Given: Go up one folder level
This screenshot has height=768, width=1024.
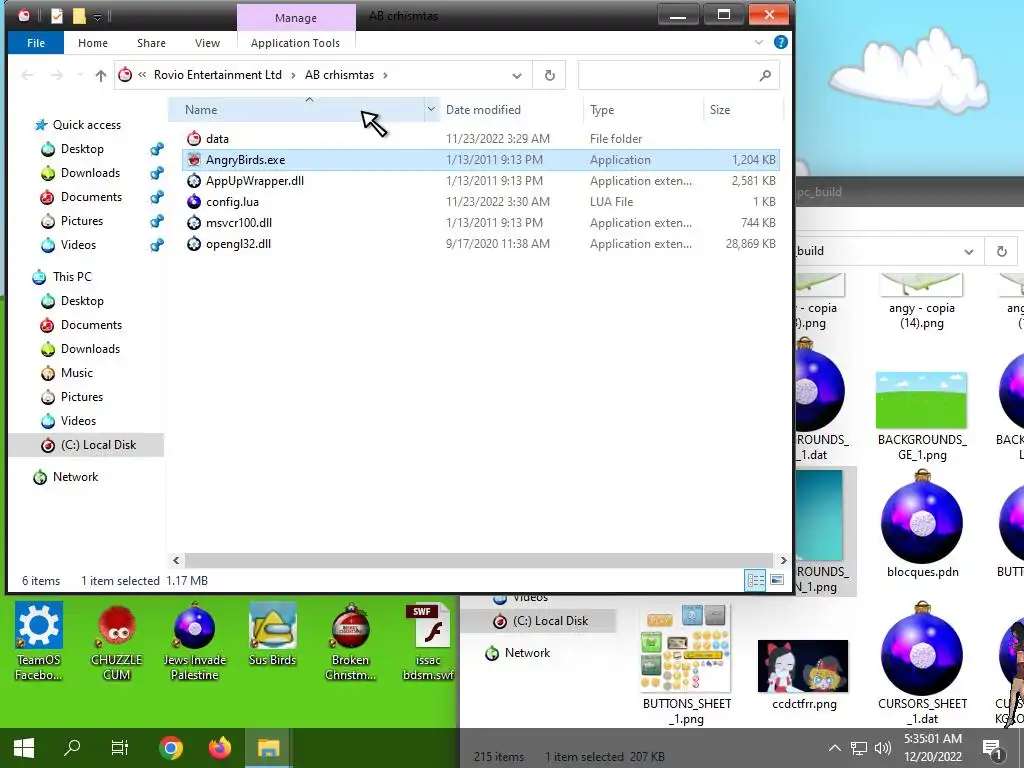Looking at the screenshot, I should click(x=101, y=76).
